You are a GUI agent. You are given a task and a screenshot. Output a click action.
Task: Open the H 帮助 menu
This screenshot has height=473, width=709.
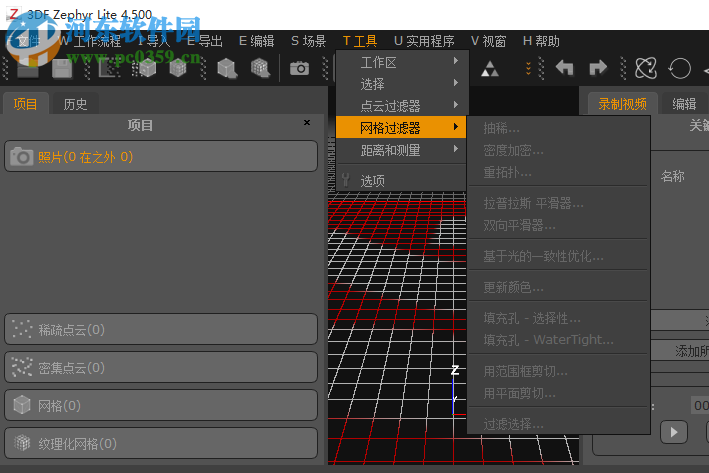[541, 41]
